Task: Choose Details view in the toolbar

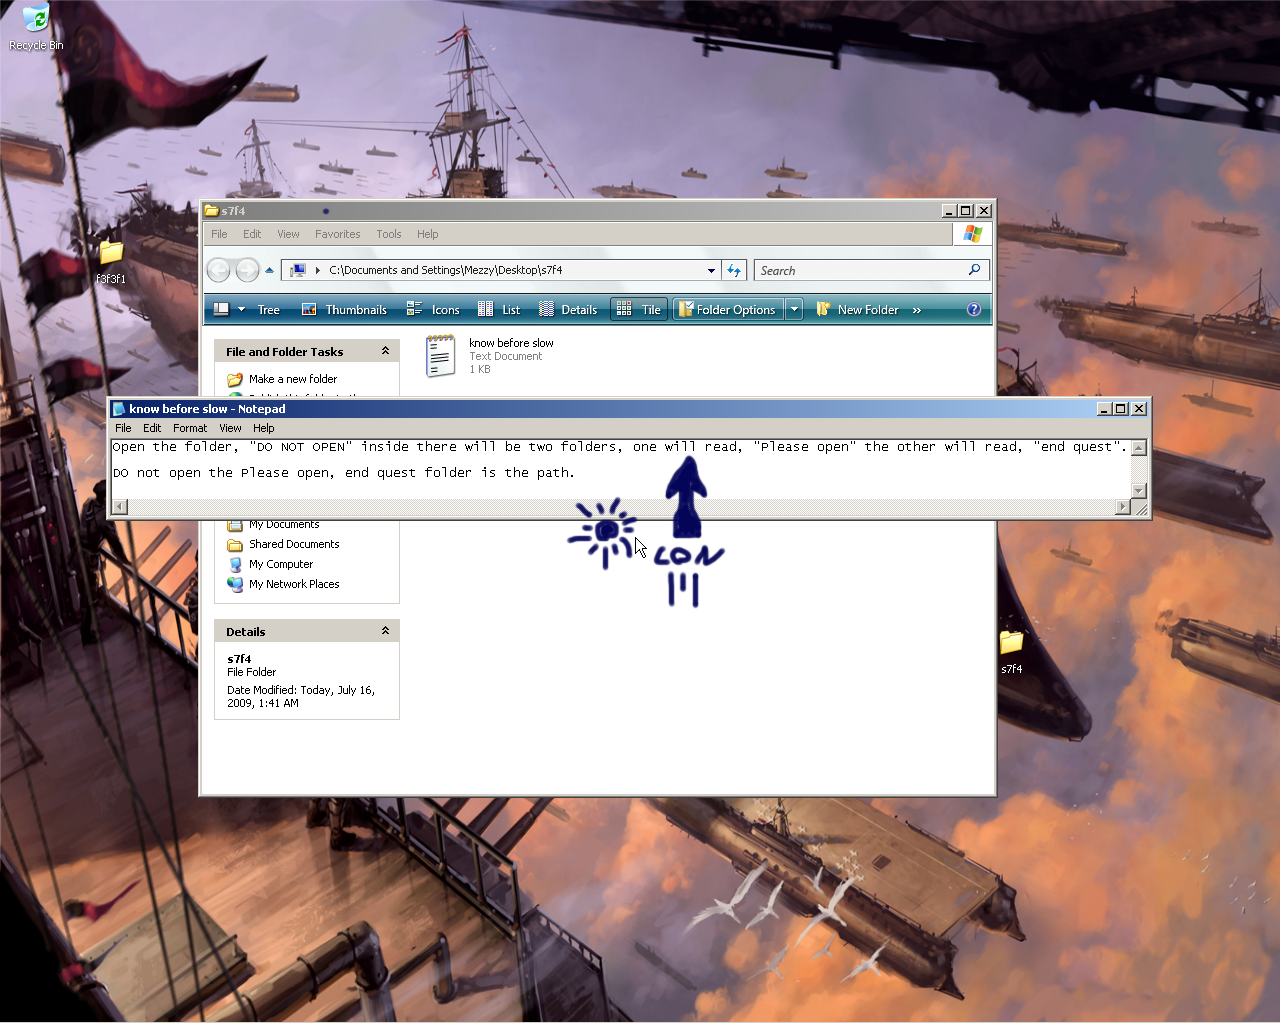Action: point(568,310)
